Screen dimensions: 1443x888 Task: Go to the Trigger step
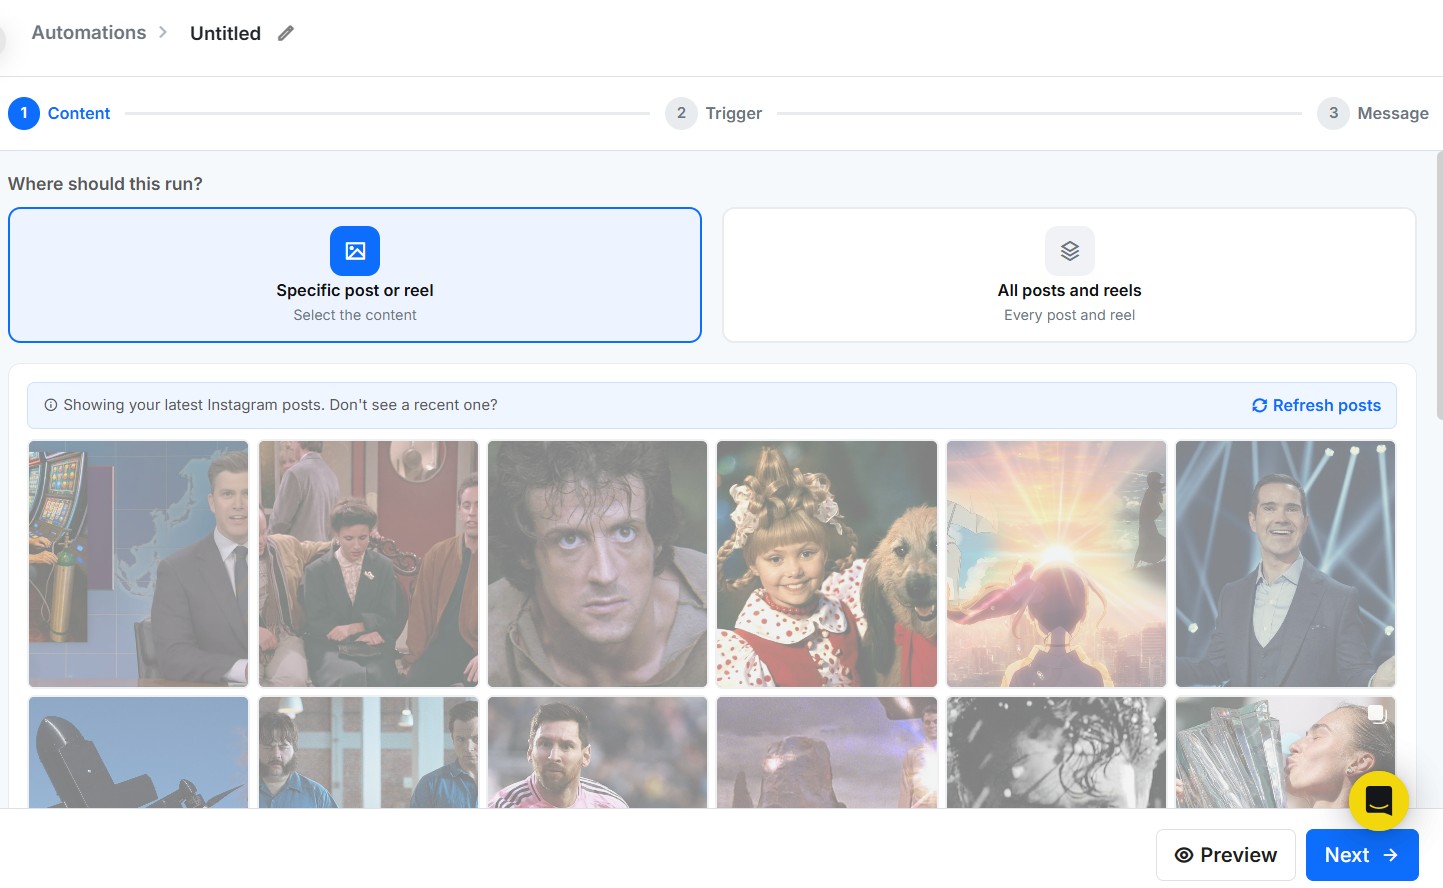(x=714, y=113)
